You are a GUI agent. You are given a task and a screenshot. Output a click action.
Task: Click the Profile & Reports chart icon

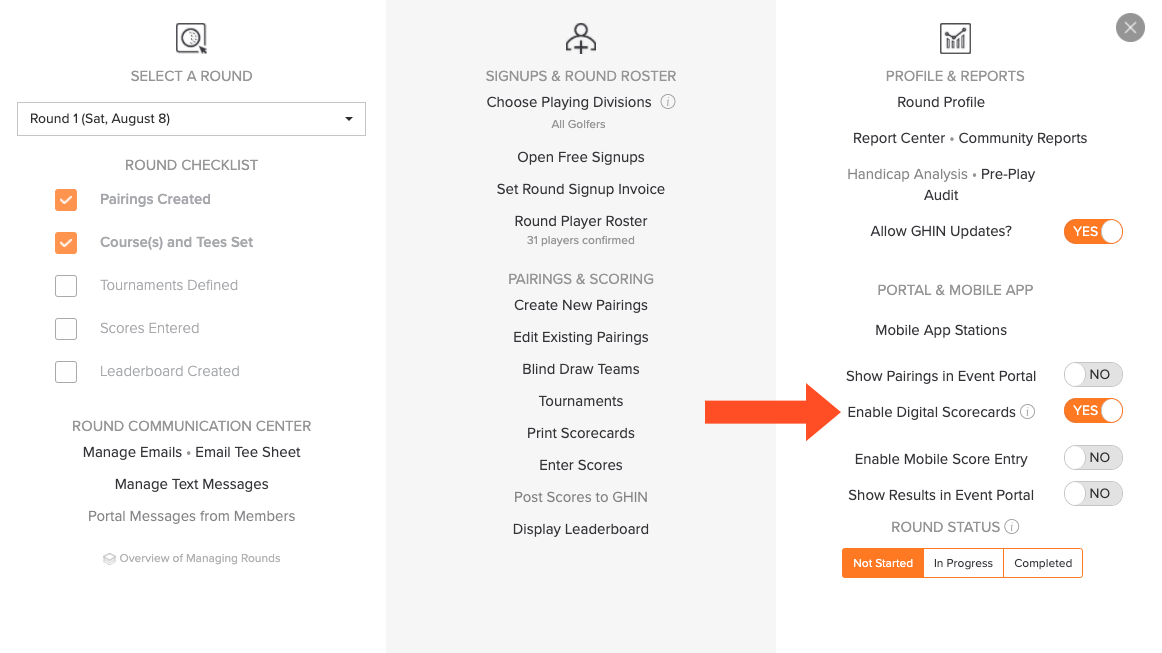[x=955, y=39]
